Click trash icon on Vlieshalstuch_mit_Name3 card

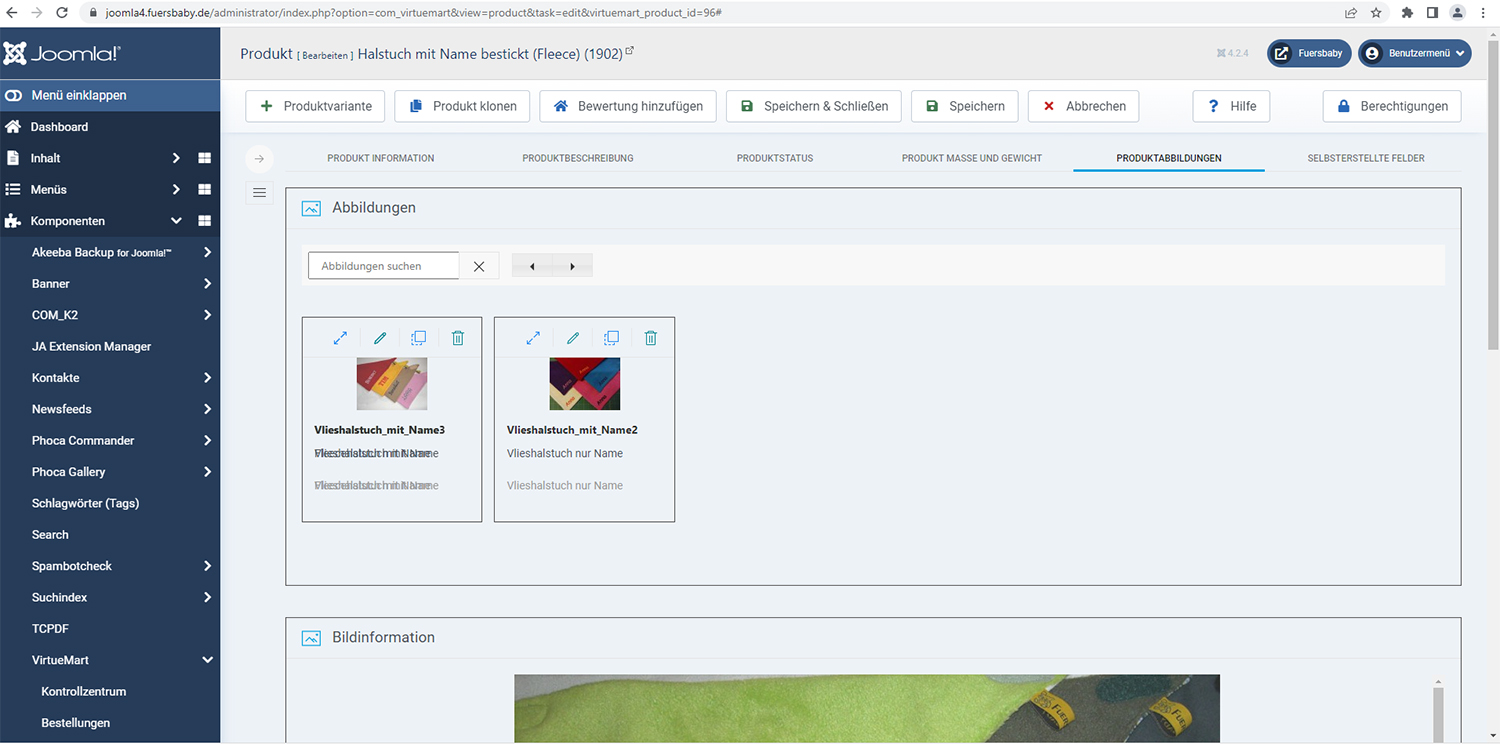(x=458, y=338)
